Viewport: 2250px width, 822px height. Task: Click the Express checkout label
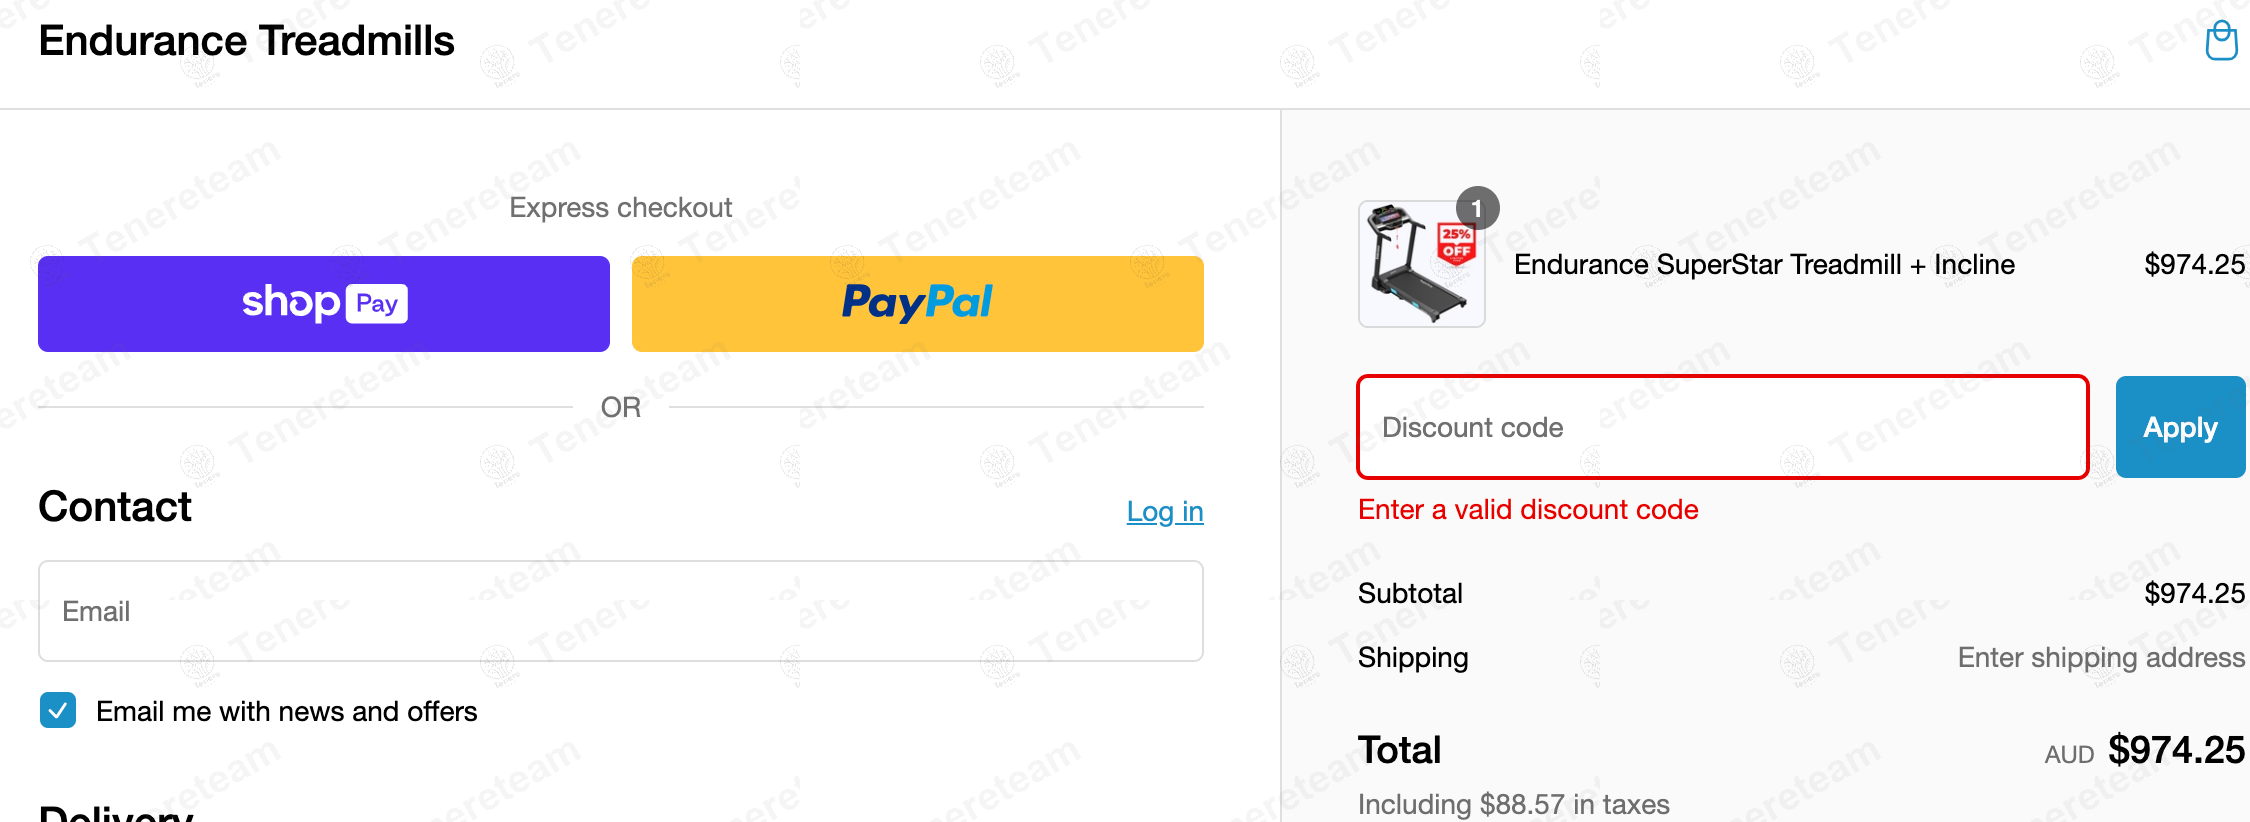coord(620,207)
